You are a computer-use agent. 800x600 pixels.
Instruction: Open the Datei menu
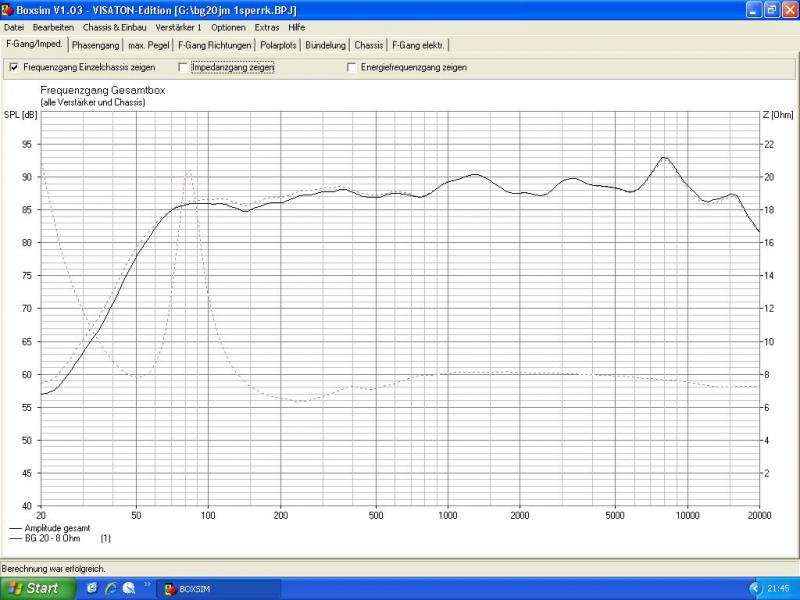(14, 27)
